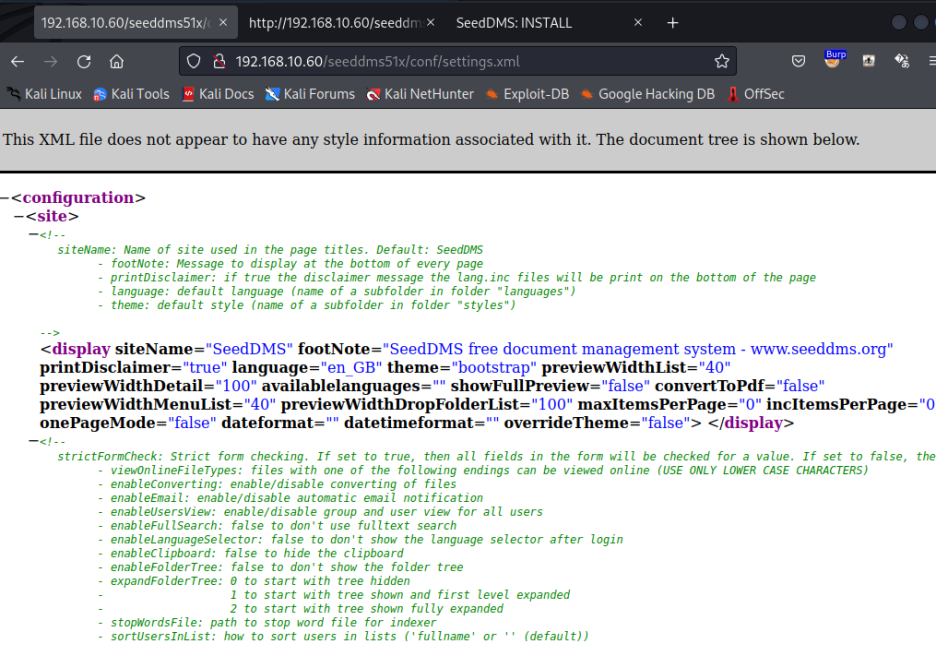The height and width of the screenshot is (656, 936).
Task: Open the Pocket save icon
Action: (798, 61)
